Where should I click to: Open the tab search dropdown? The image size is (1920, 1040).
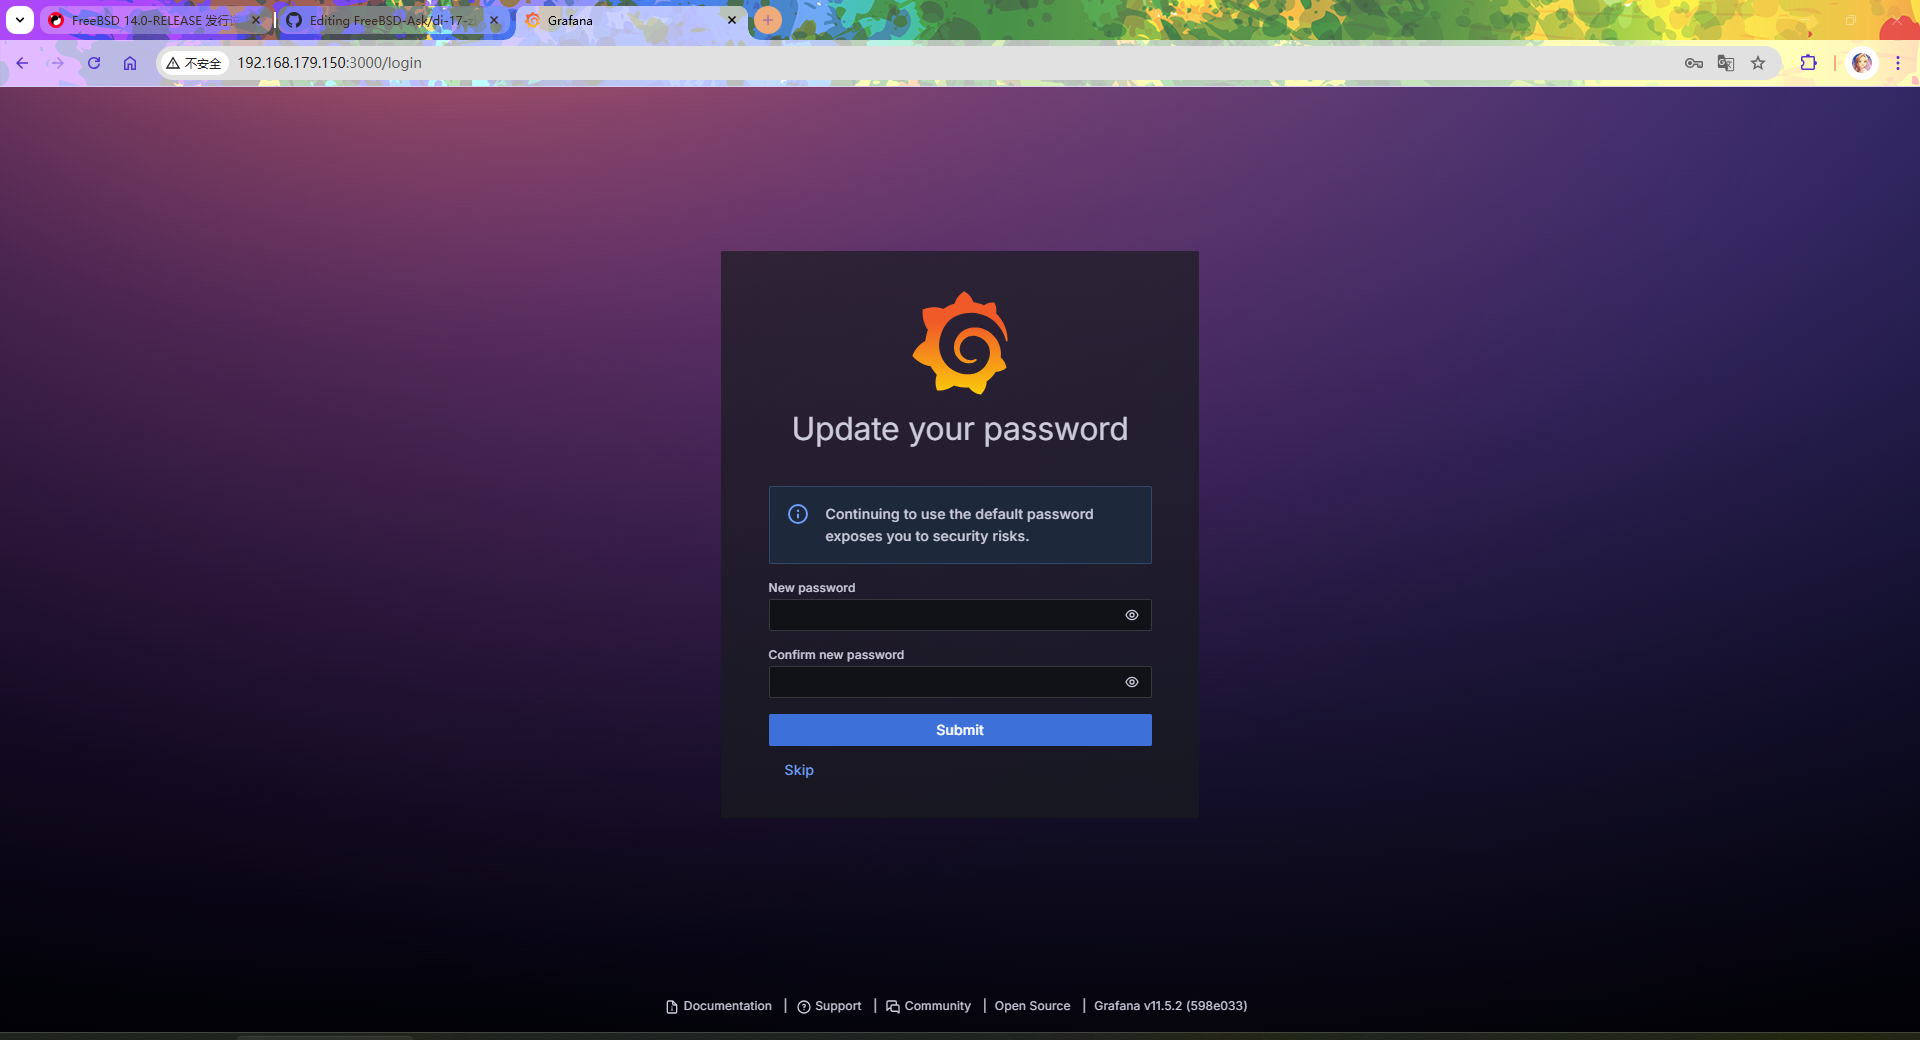click(20, 20)
